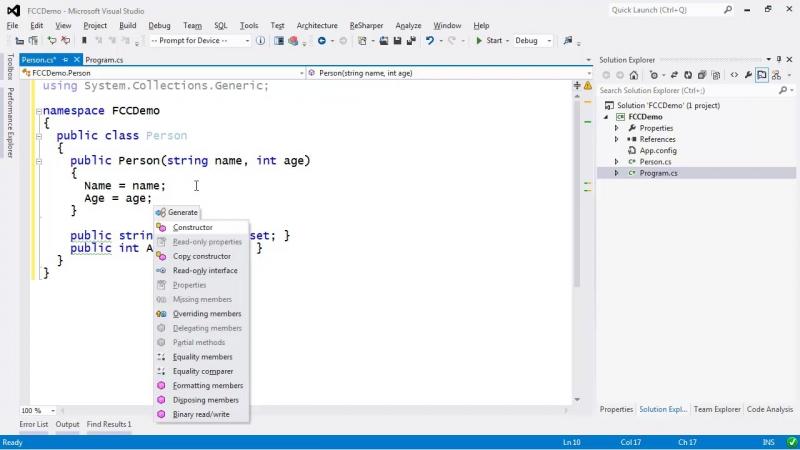Open the Build menu
This screenshot has height=450, width=800.
point(128,25)
